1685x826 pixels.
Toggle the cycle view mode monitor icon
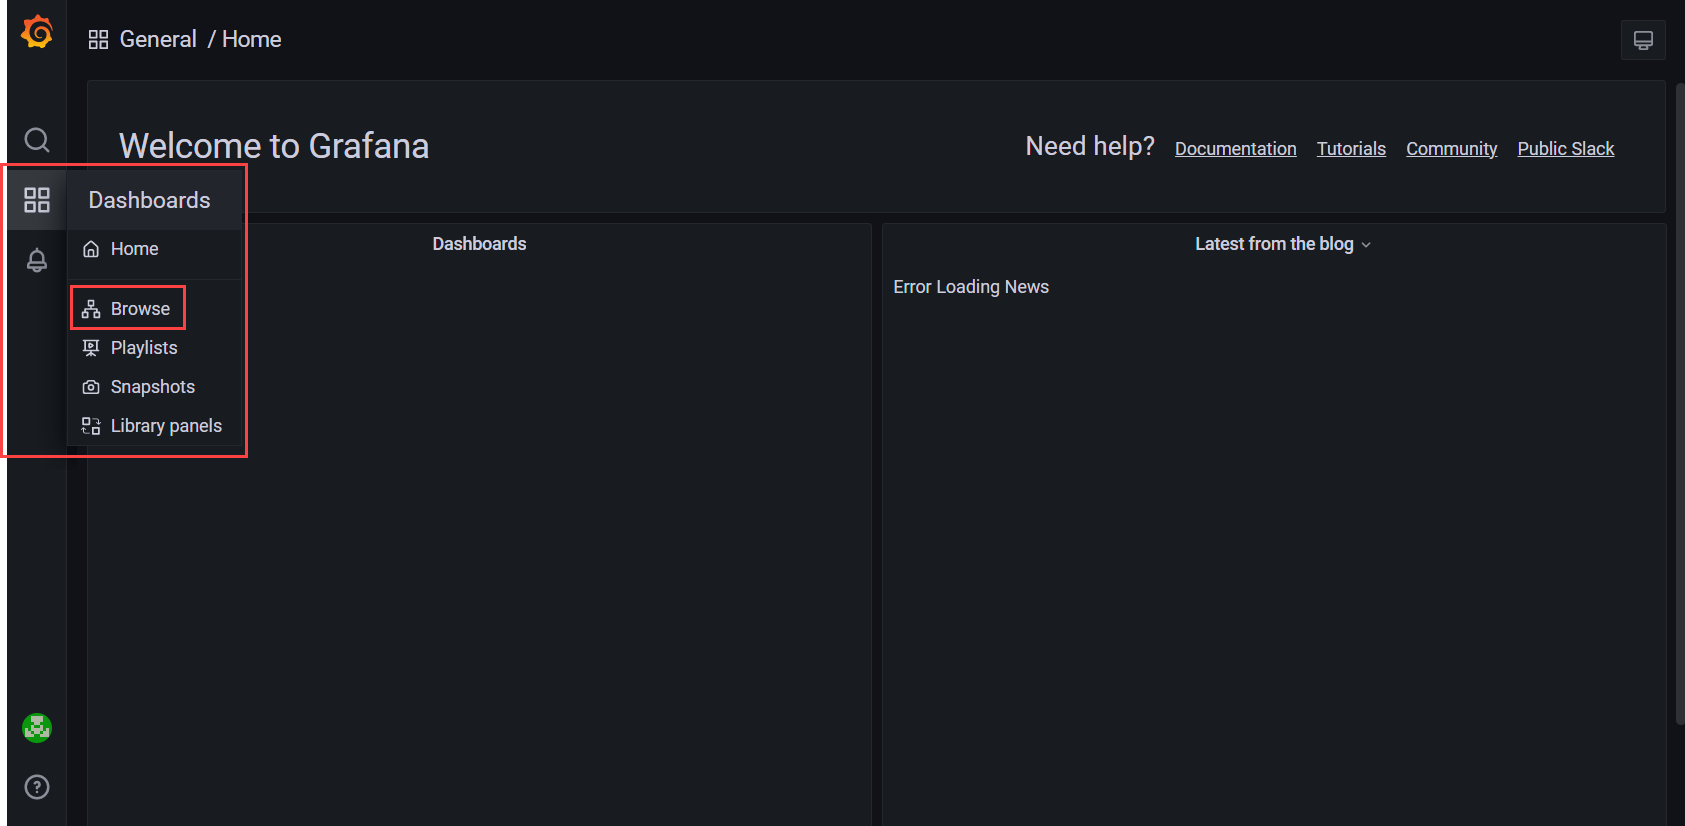click(1642, 40)
